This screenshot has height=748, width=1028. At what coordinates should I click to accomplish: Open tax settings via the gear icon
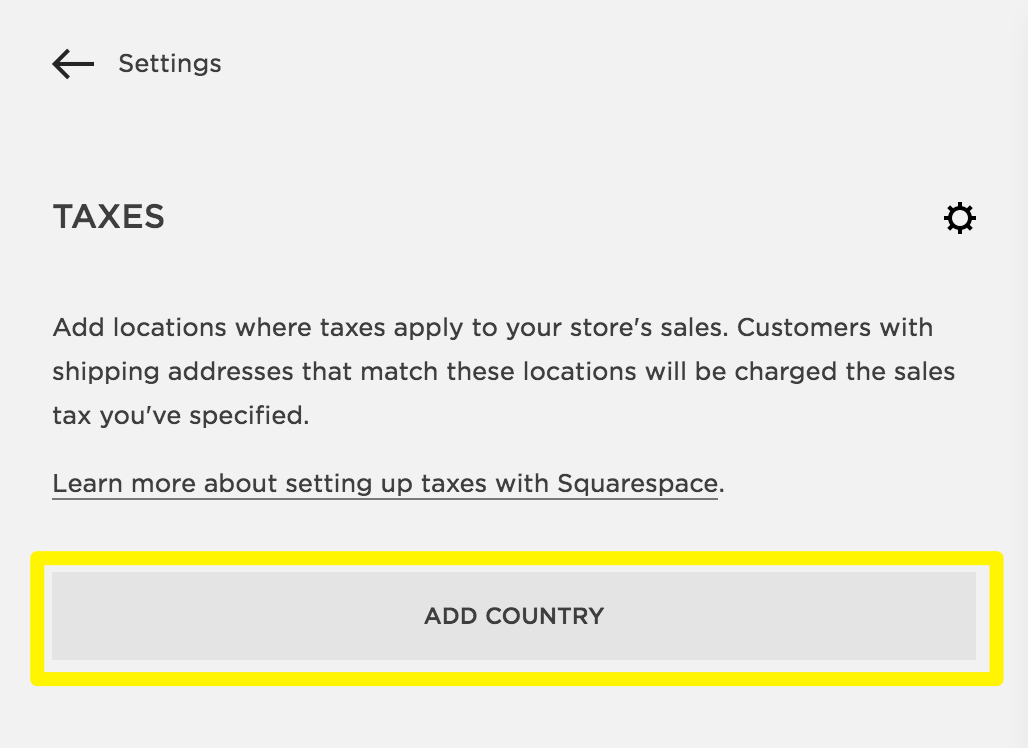pos(960,218)
